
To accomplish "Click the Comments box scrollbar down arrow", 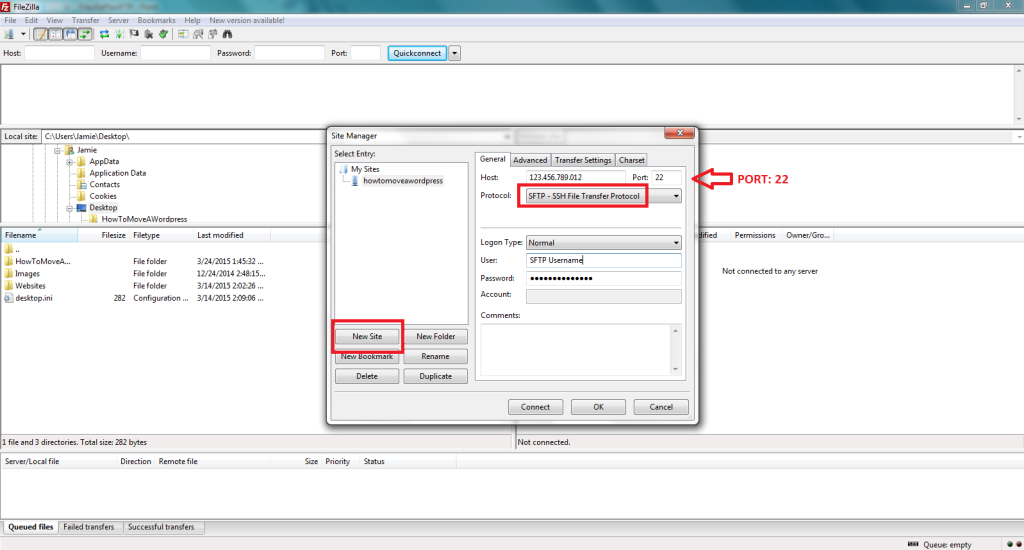I will point(676,369).
